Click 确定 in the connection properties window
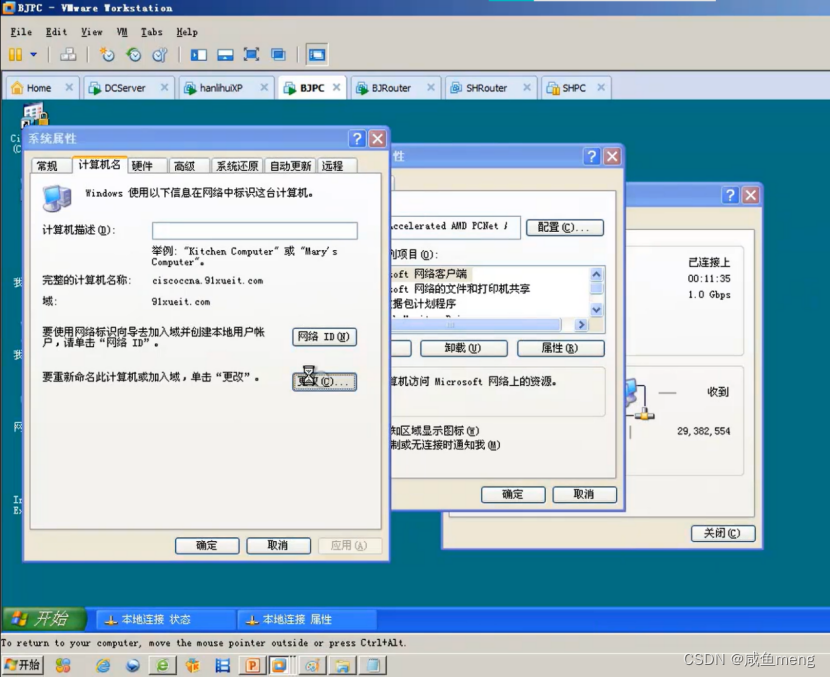Image resolution: width=830 pixels, height=678 pixels. click(513, 494)
